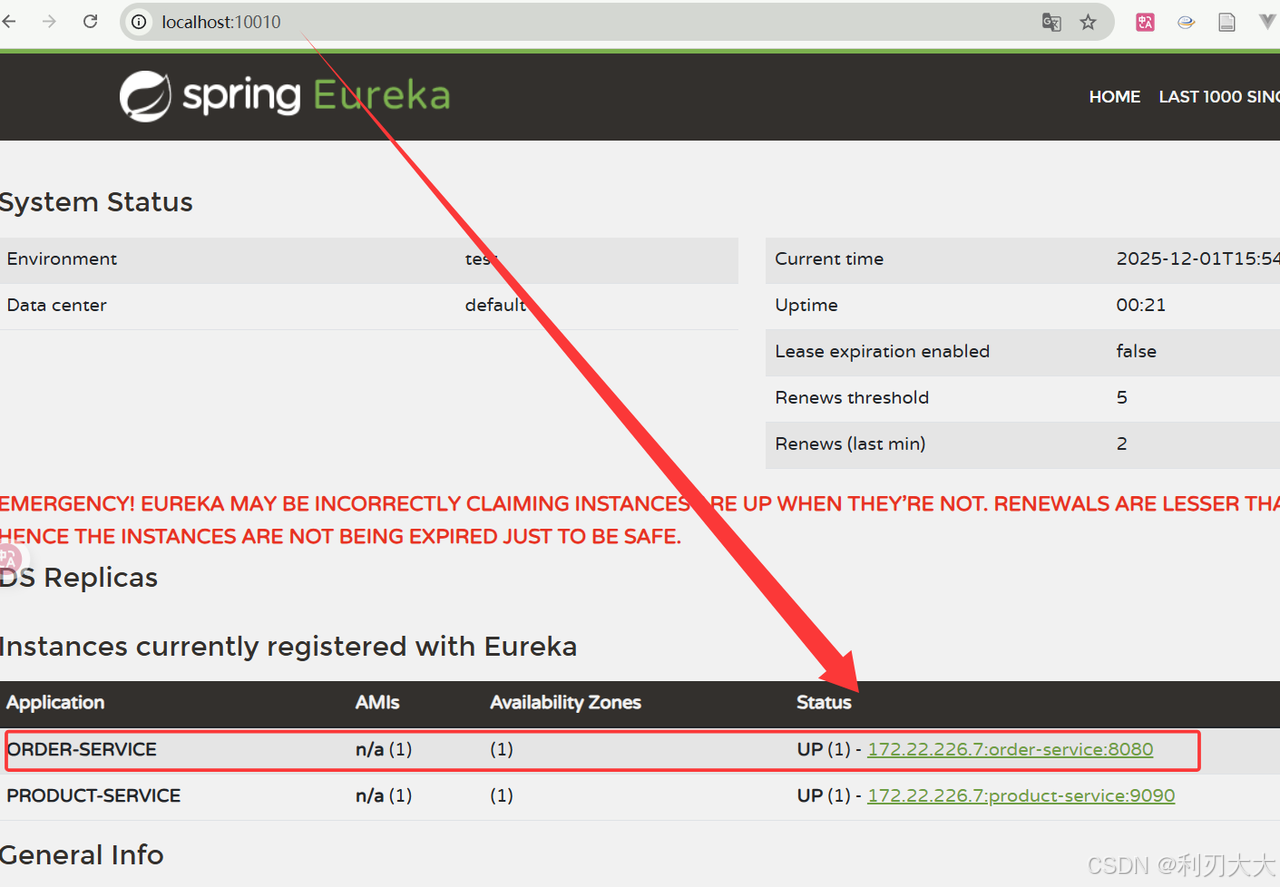Click the floating pink translate widget at left edge
The height and width of the screenshot is (887, 1280).
(8, 559)
